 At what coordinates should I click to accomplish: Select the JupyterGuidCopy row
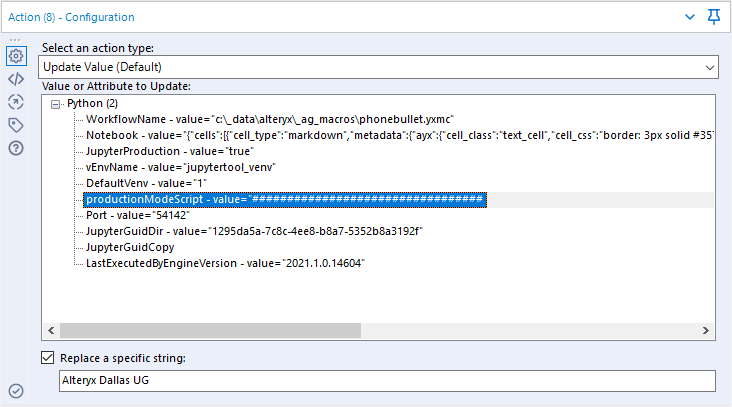(130, 247)
